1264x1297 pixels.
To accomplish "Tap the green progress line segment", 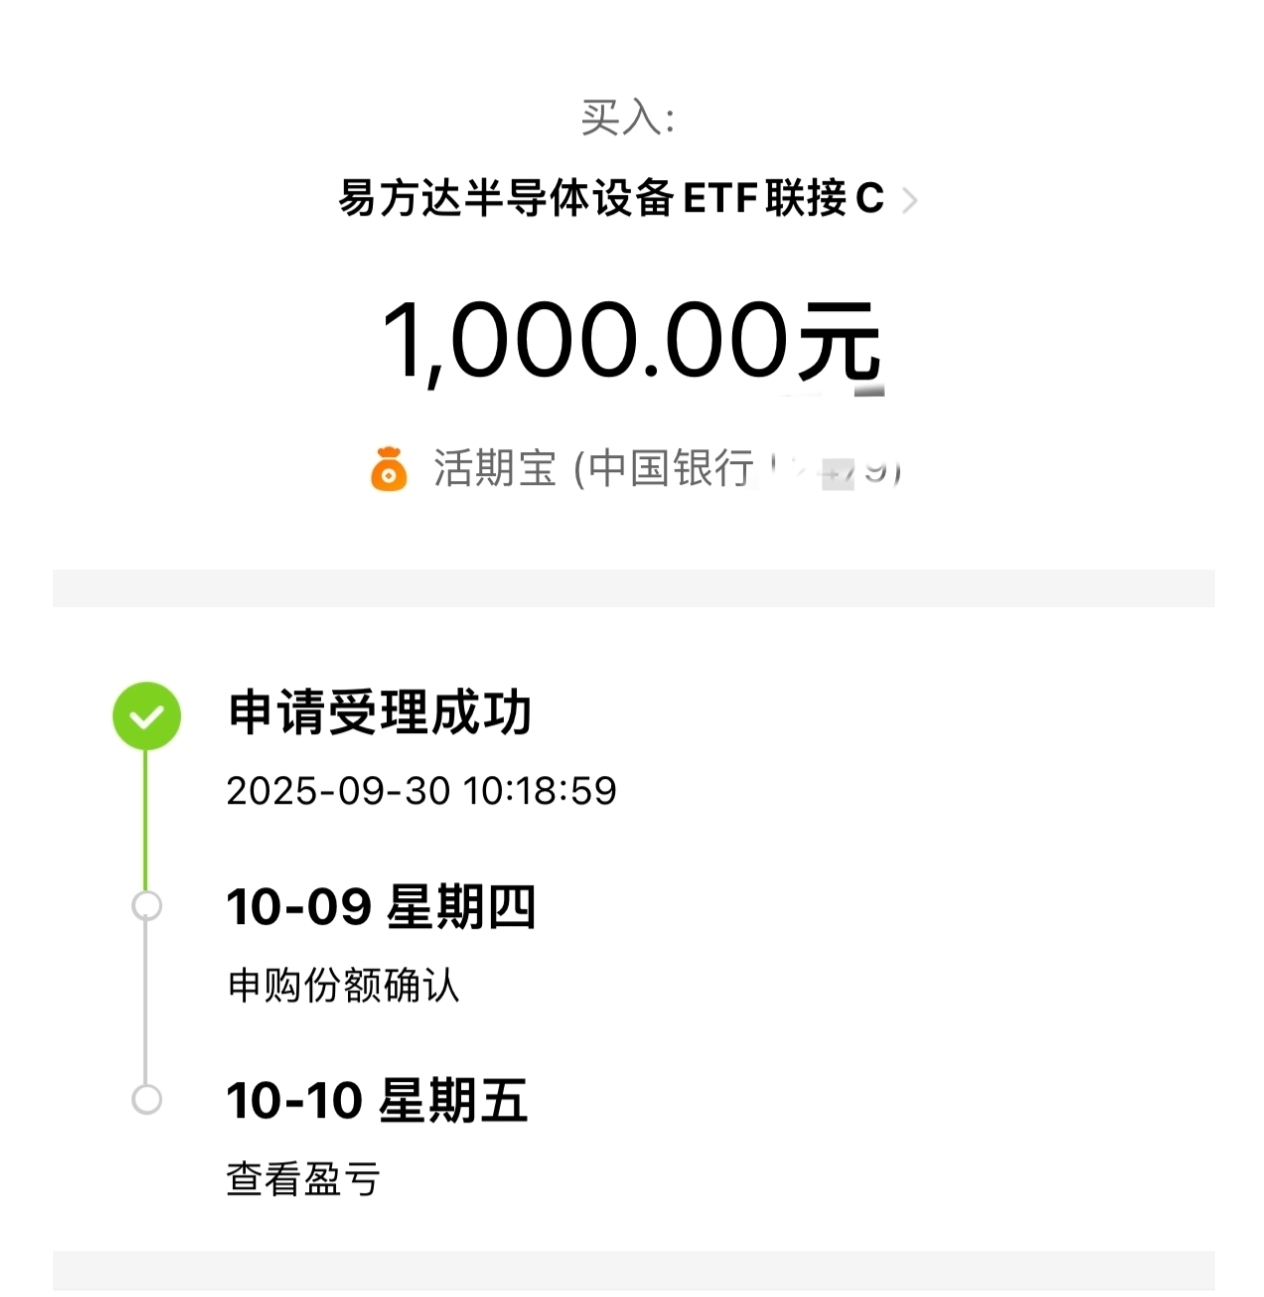I will point(146,821).
